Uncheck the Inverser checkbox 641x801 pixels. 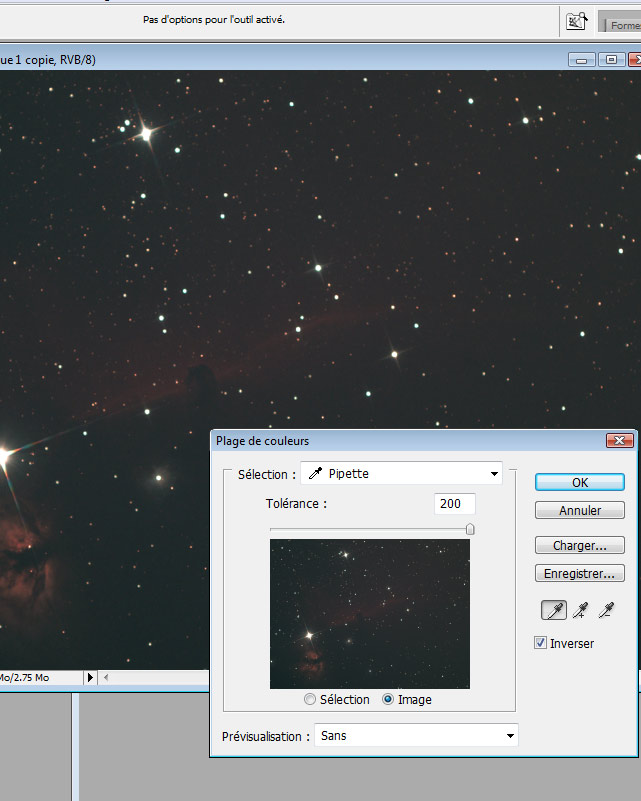pos(540,643)
